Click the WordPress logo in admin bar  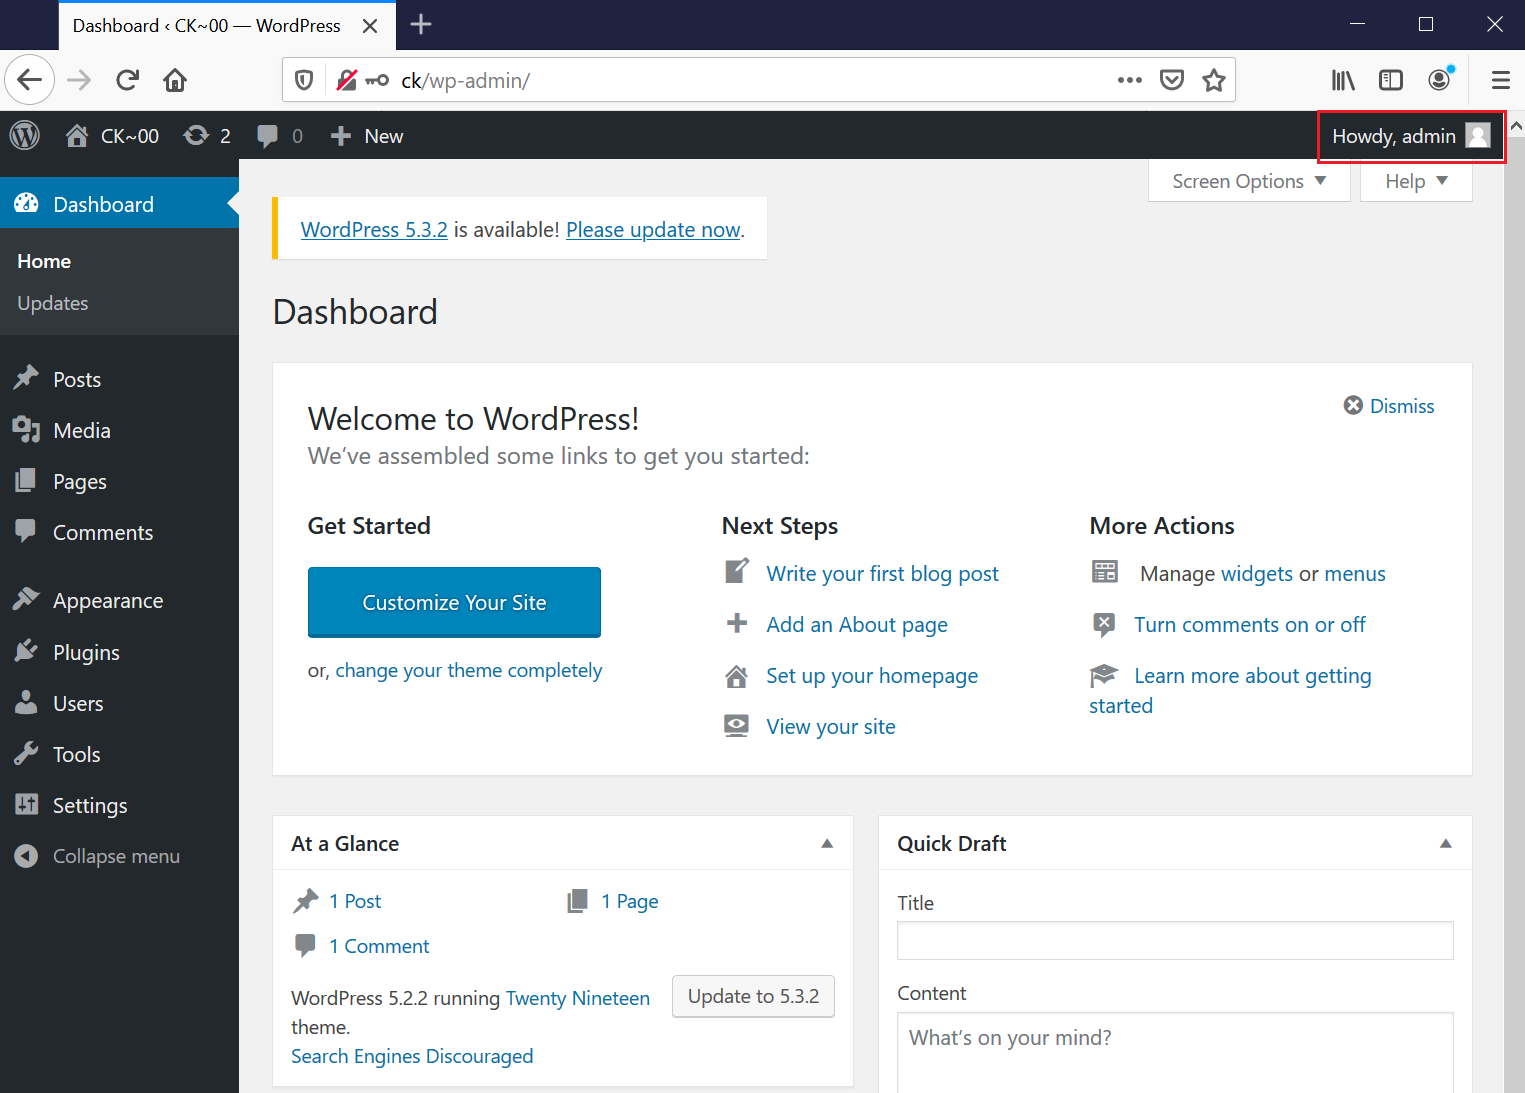coord(25,136)
